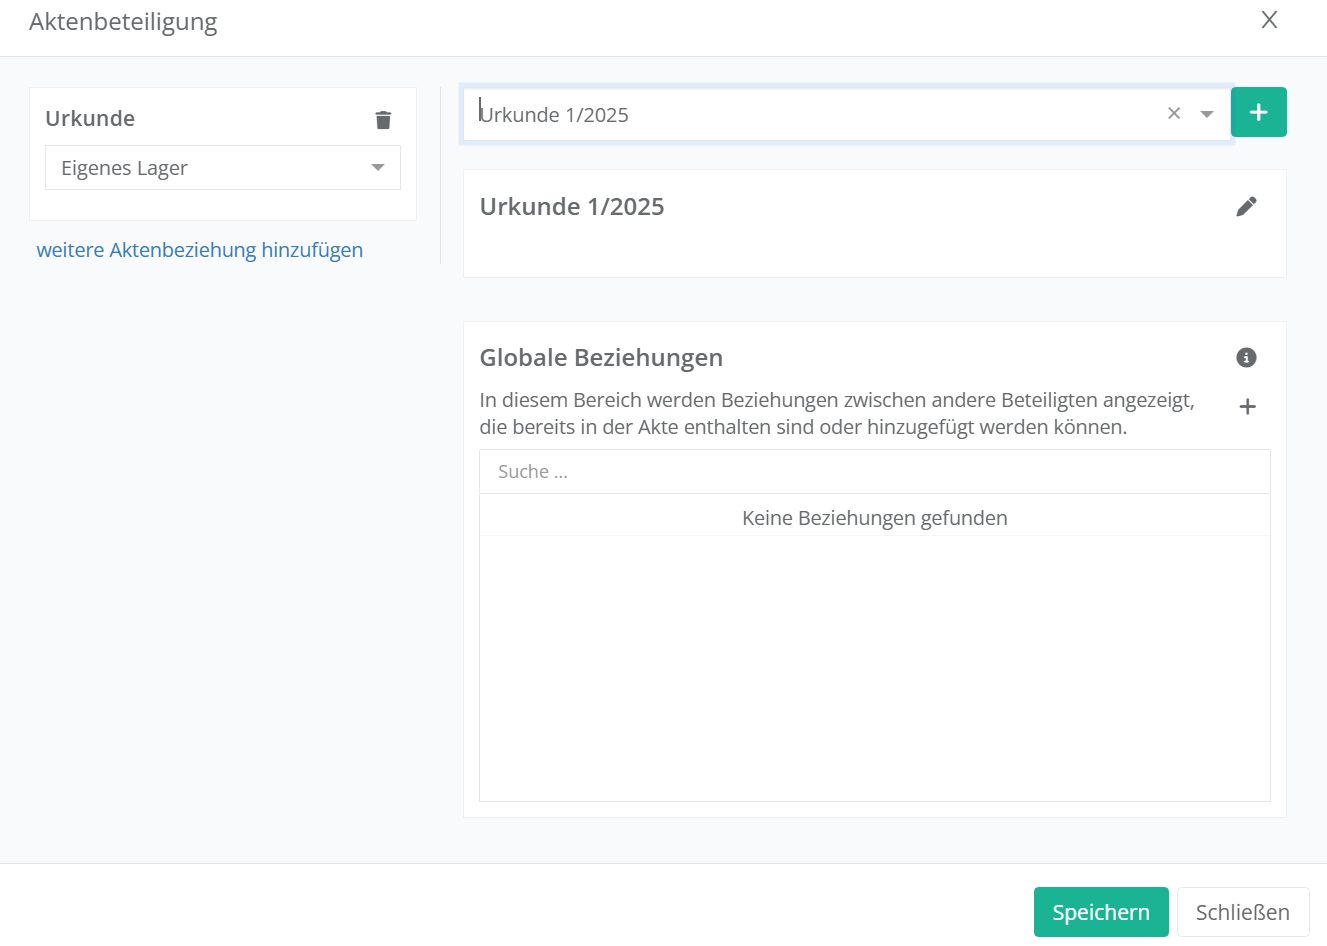The height and width of the screenshot is (946, 1327).
Task: Click the Globale Beziehungen heading
Action: pos(601,358)
